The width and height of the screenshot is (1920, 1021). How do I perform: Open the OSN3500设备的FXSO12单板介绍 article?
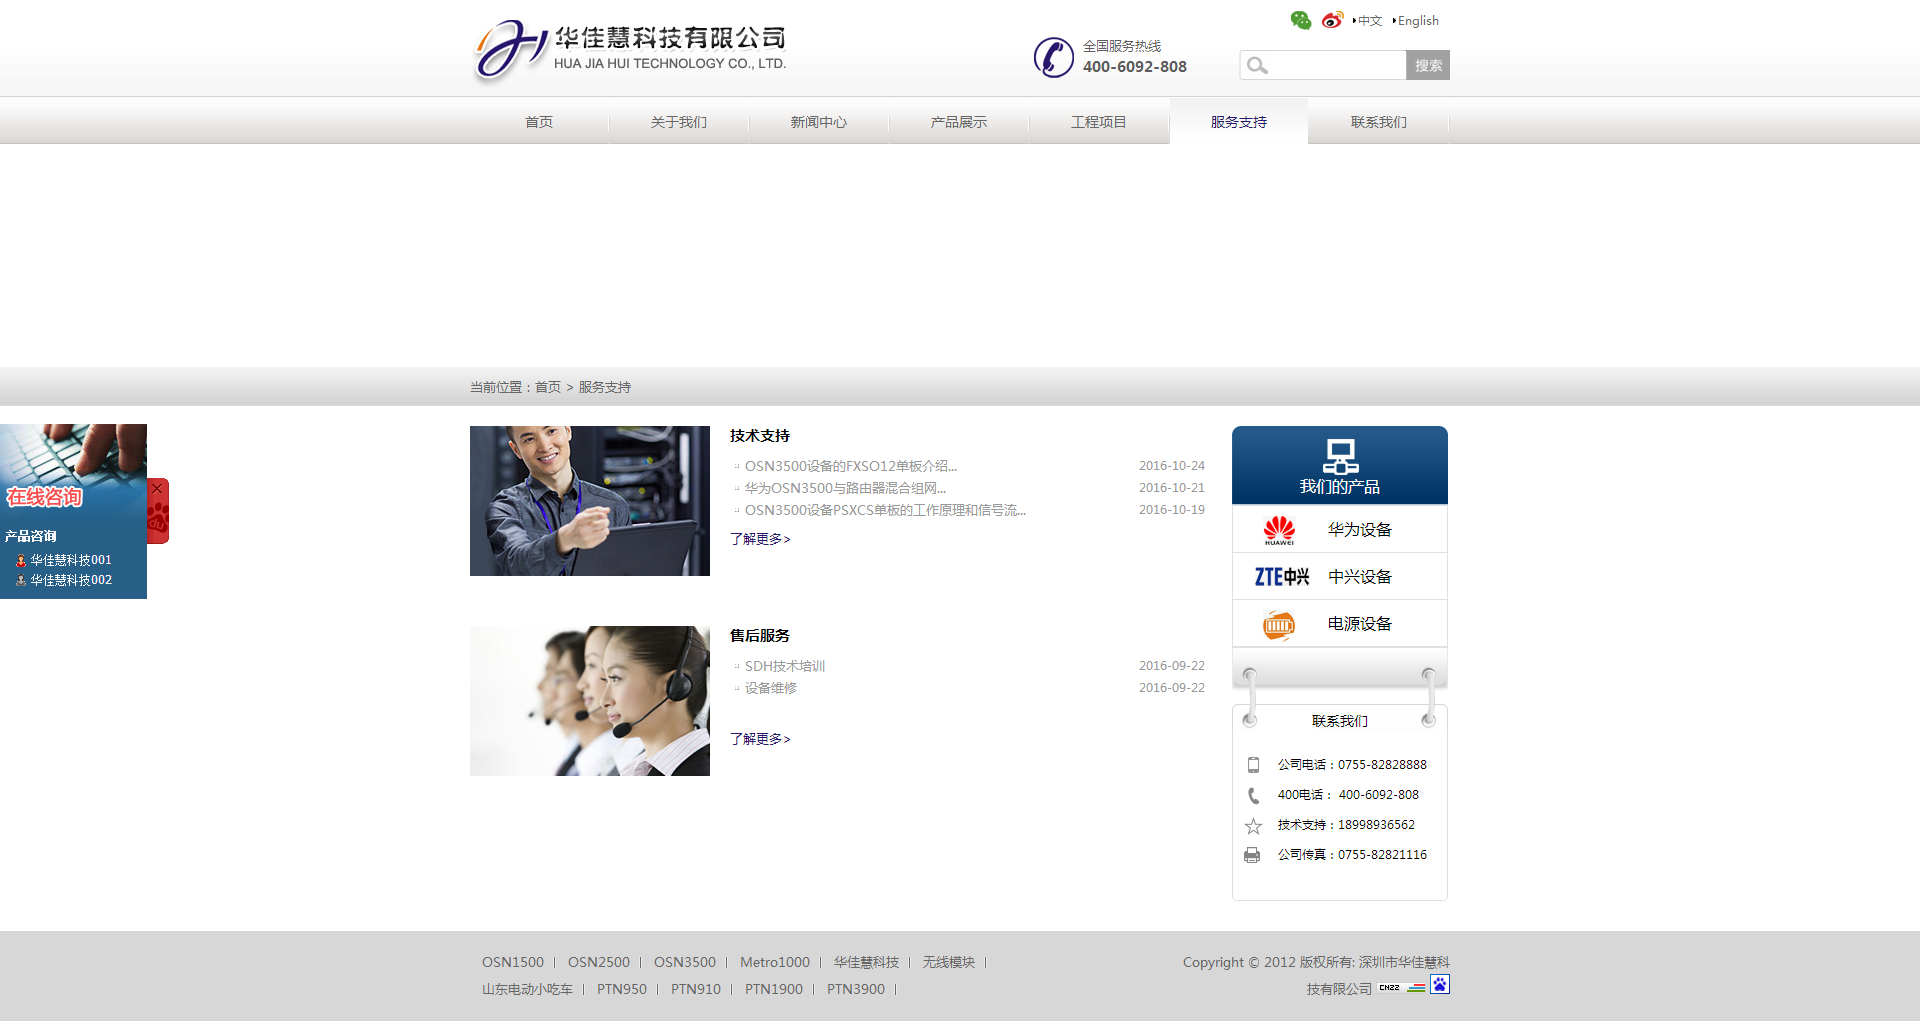(851, 466)
